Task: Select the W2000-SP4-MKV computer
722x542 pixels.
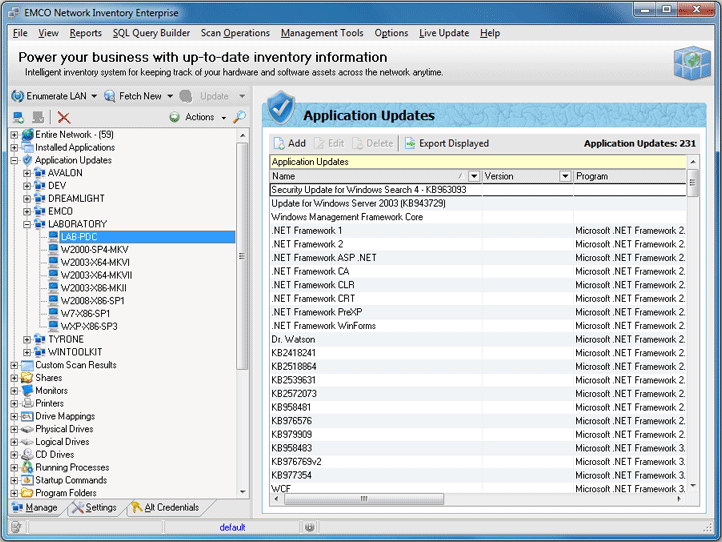Action: point(94,250)
